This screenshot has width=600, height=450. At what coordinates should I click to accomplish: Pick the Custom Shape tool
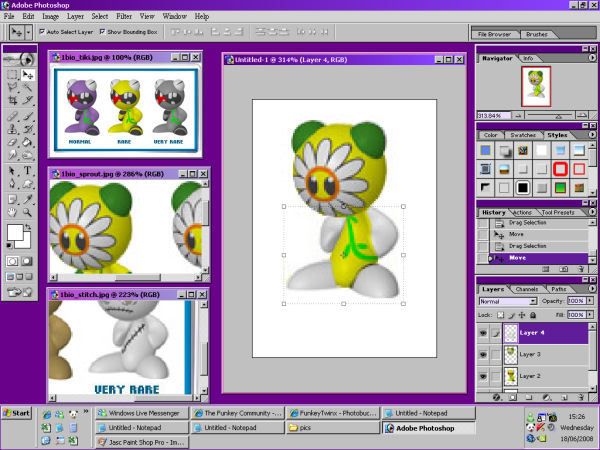pyautogui.click(x=27, y=184)
